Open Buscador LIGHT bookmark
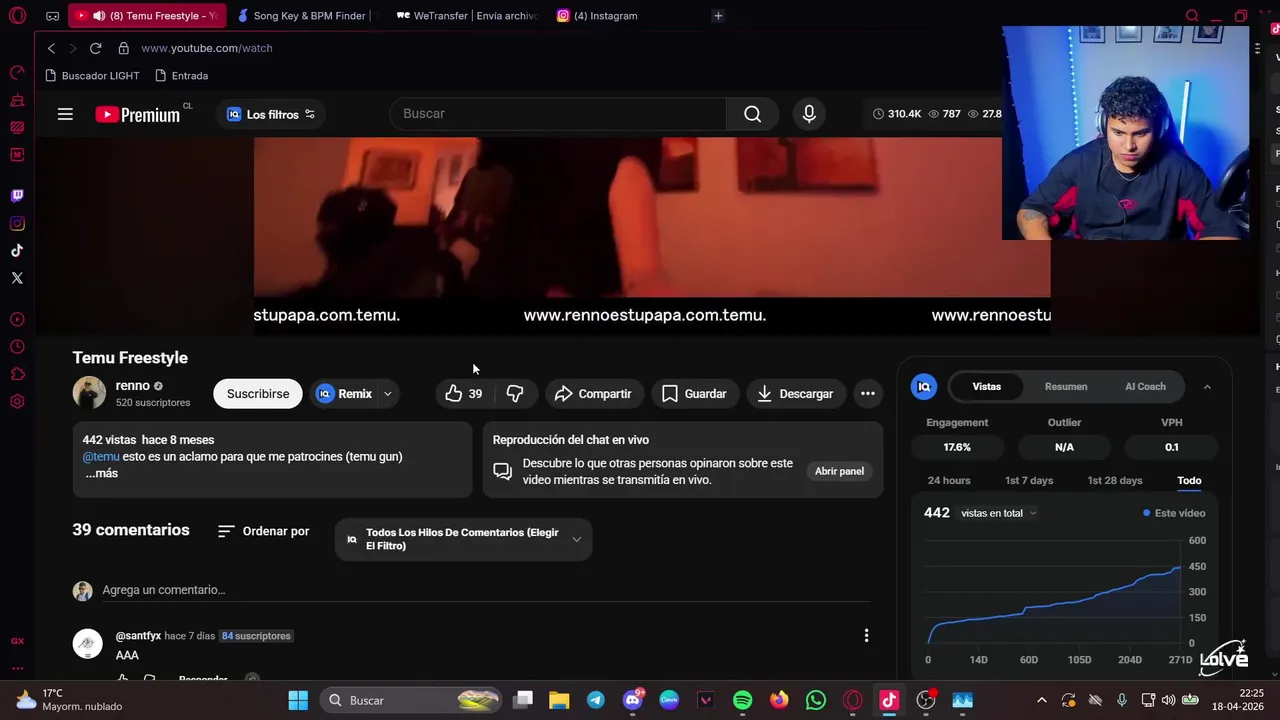Image resolution: width=1280 pixels, height=720 pixels. click(x=92, y=76)
